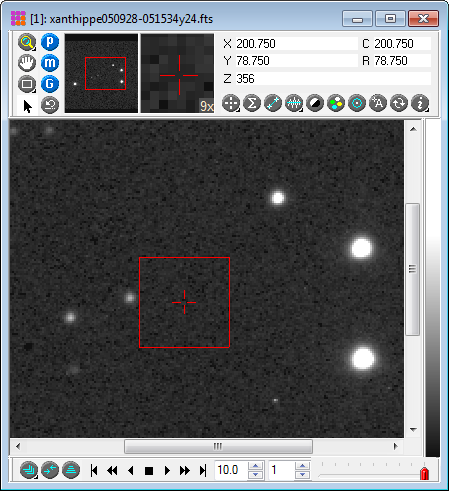The image size is (449, 491).
Task: Open the Sigma statistics tool
Action: (x=252, y=103)
